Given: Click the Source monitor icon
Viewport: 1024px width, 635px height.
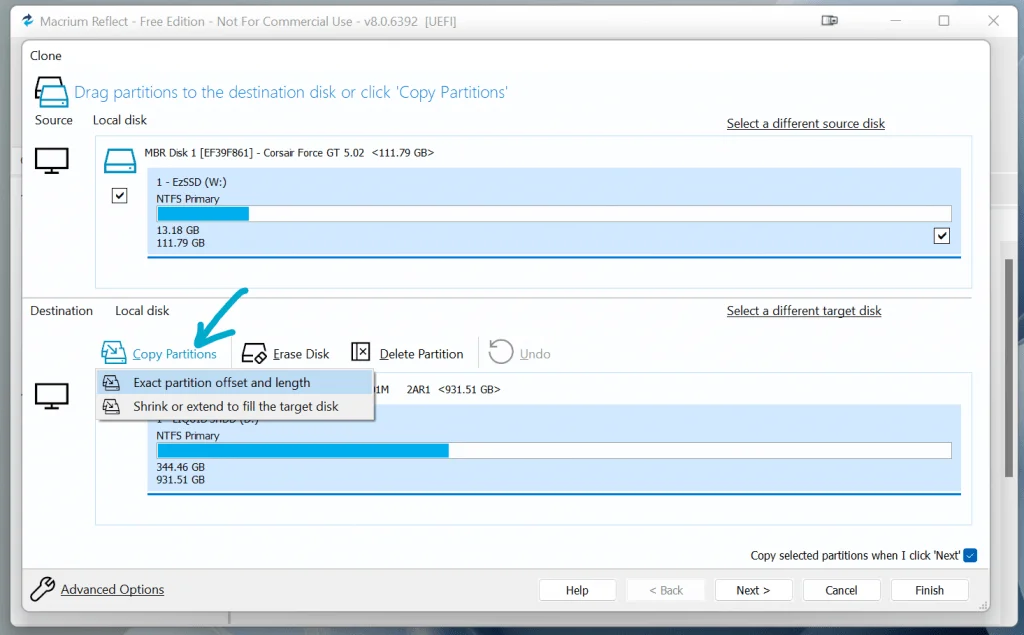Looking at the screenshot, I should pyautogui.click(x=52, y=161).
